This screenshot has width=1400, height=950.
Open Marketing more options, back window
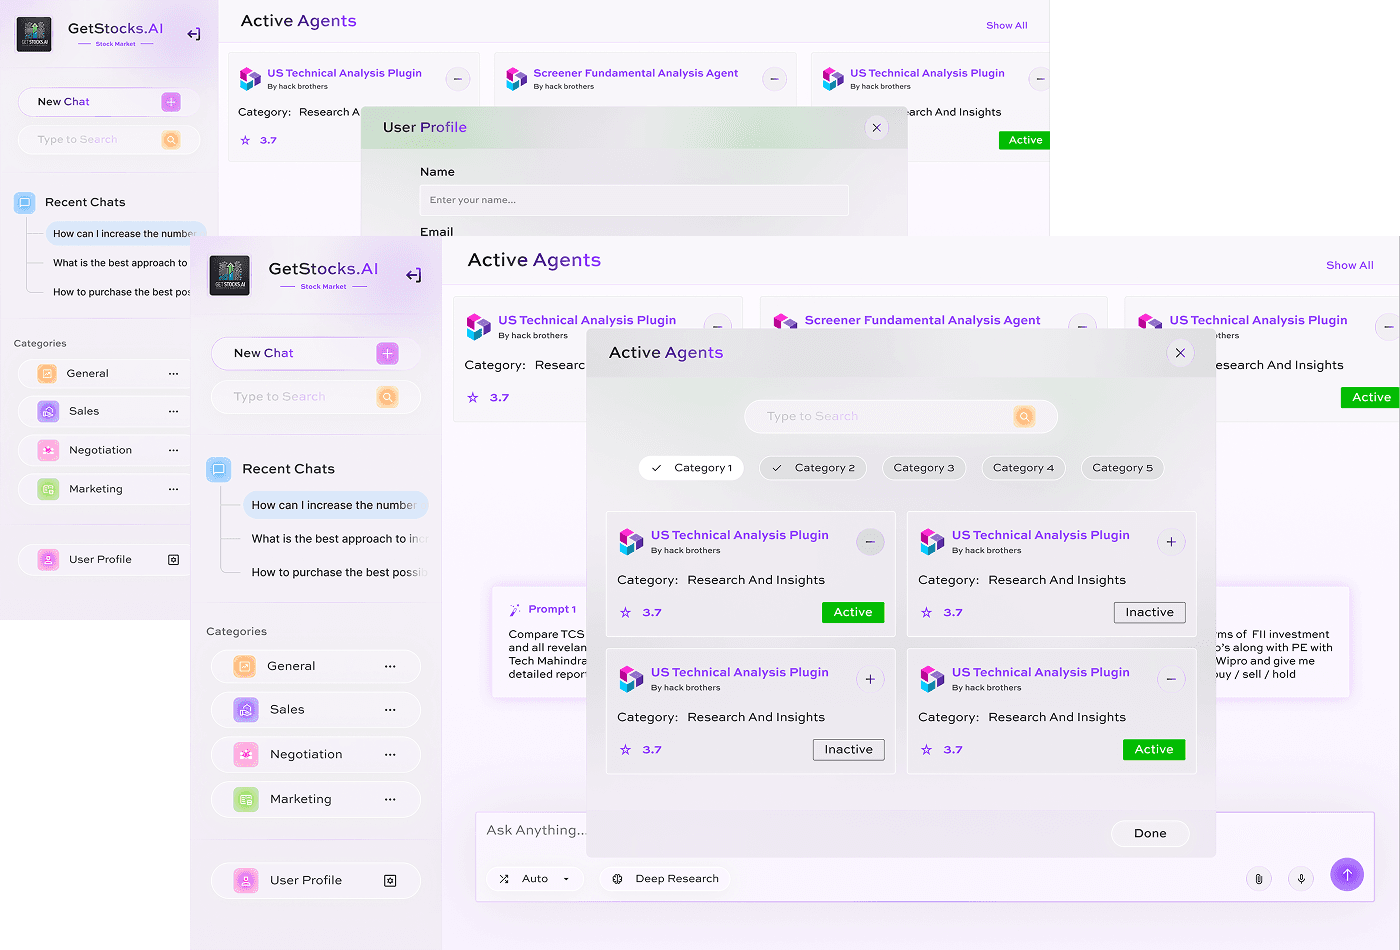(173, 489)
